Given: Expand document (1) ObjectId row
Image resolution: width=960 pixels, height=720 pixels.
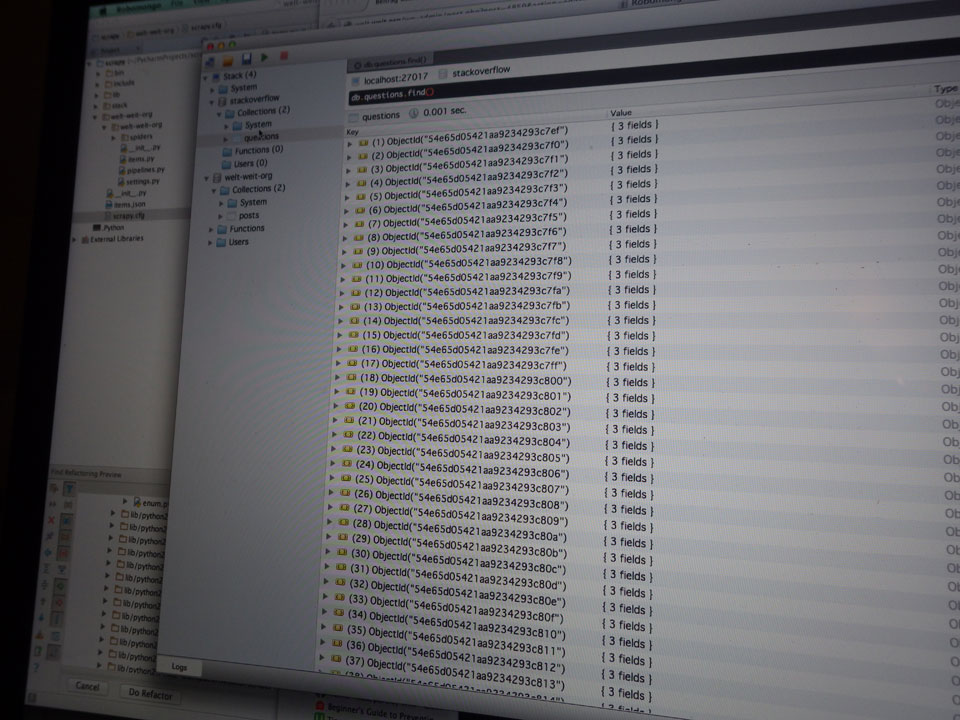Looking at the screenshot, I should (x=349, y=144).
